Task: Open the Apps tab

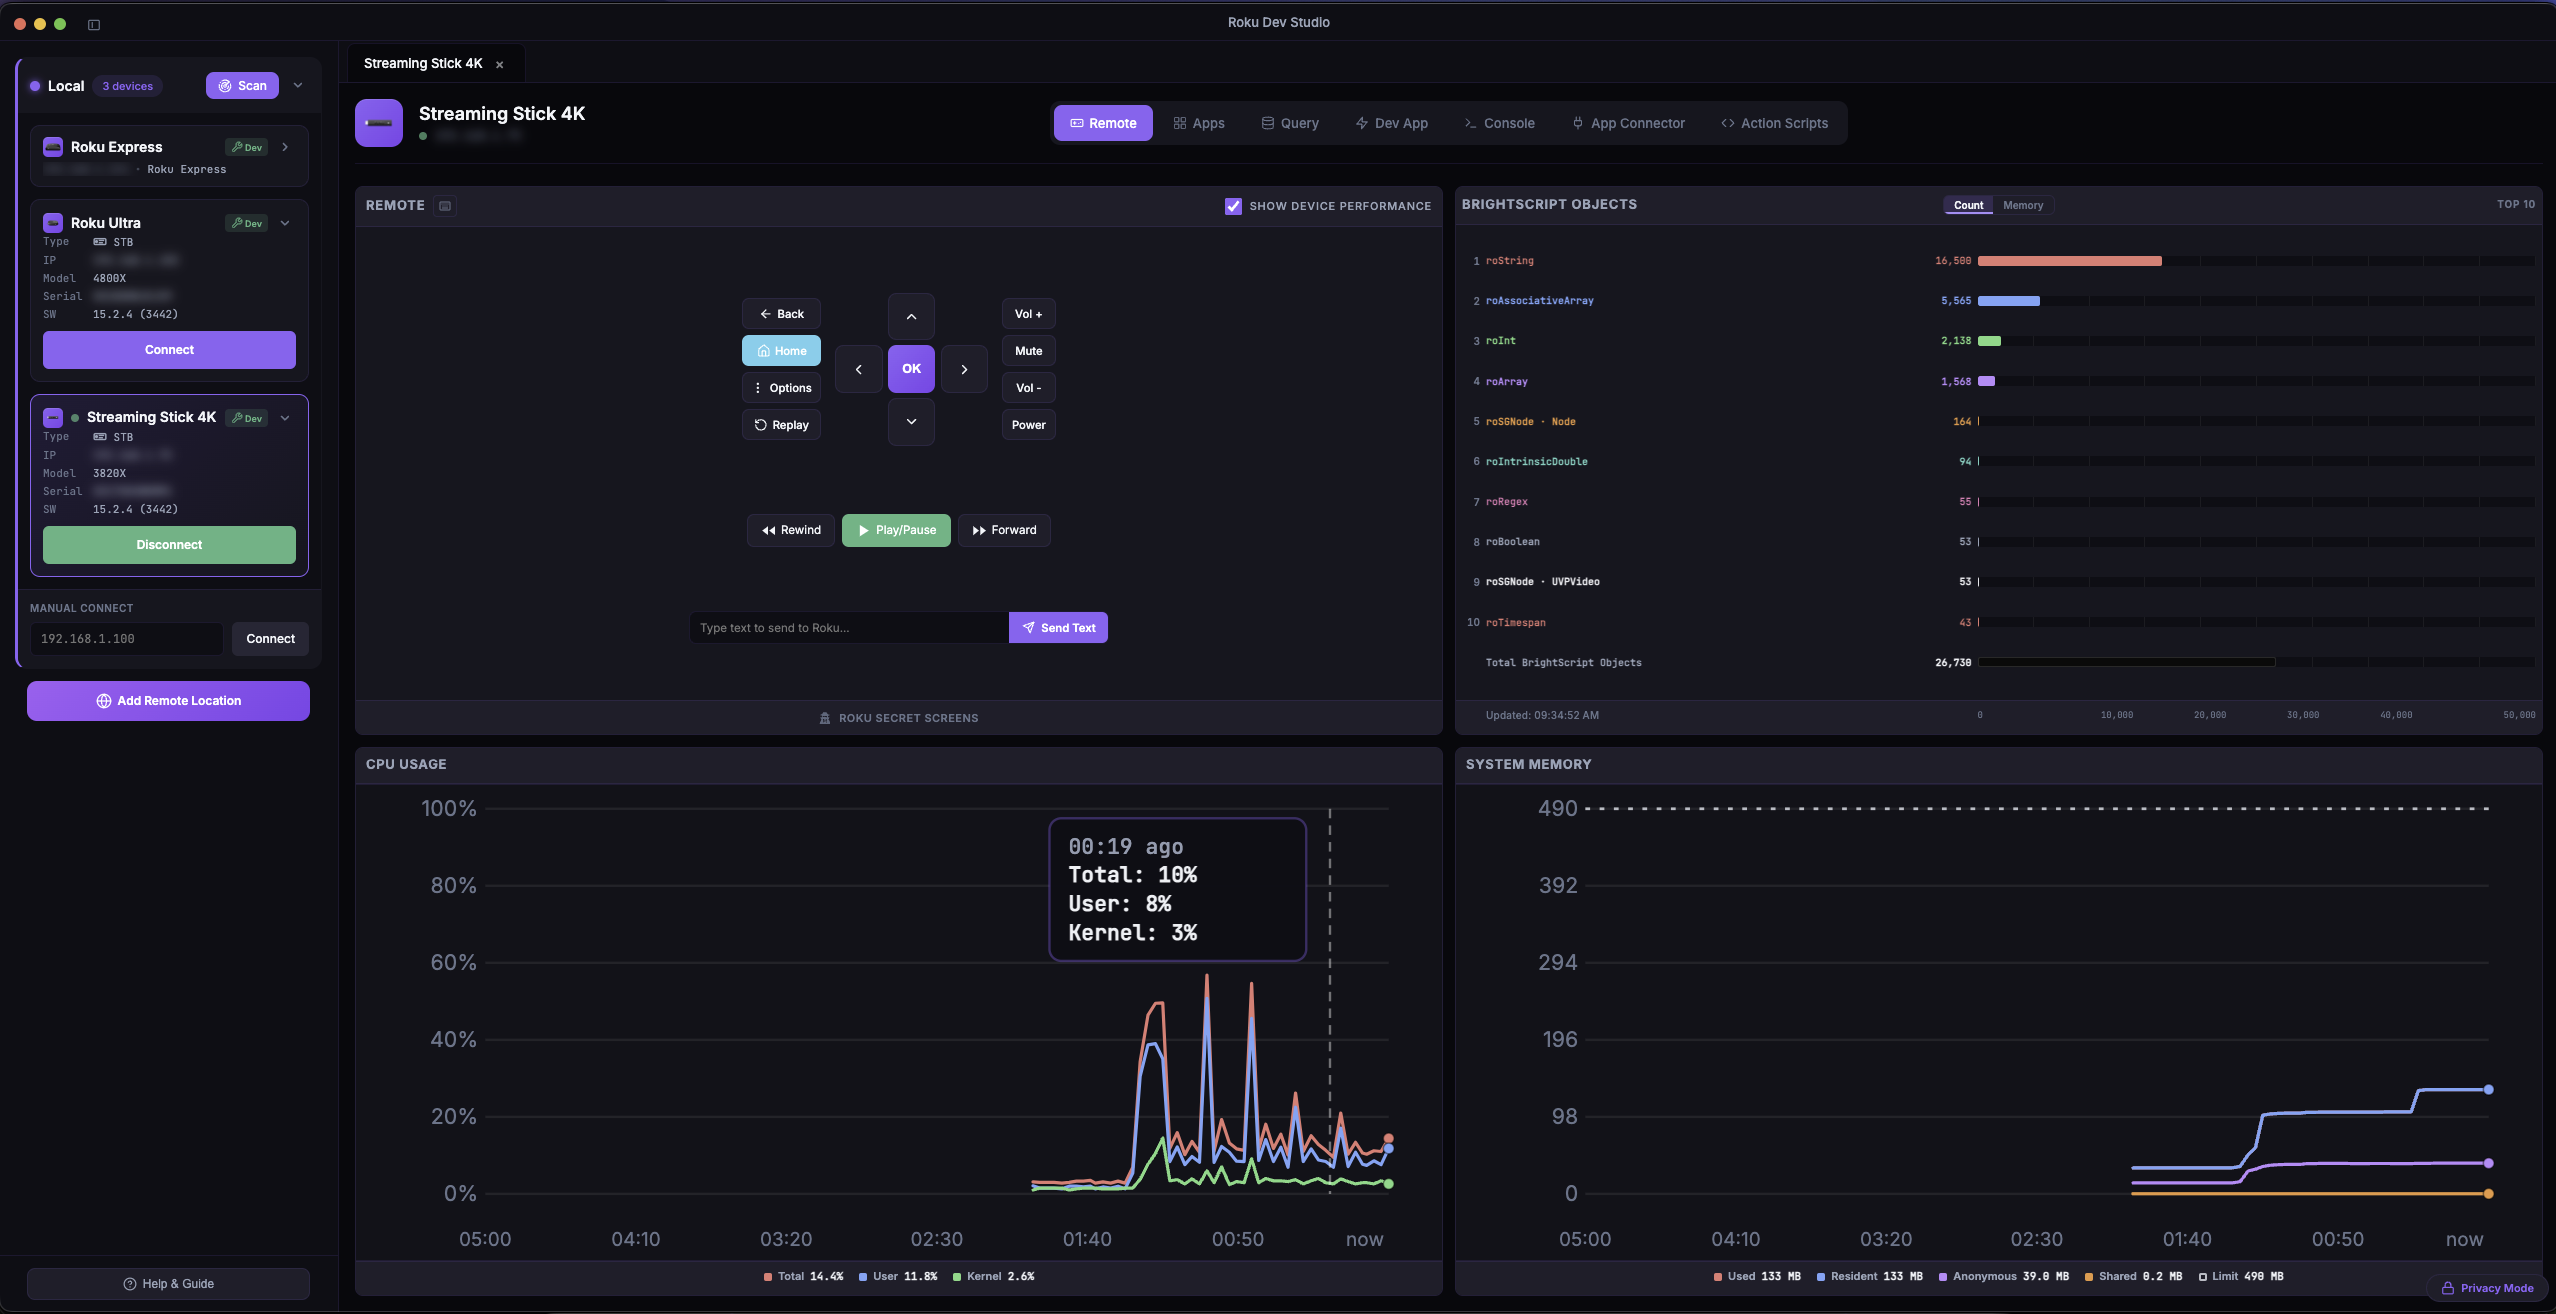Action: pos(1198,123)
